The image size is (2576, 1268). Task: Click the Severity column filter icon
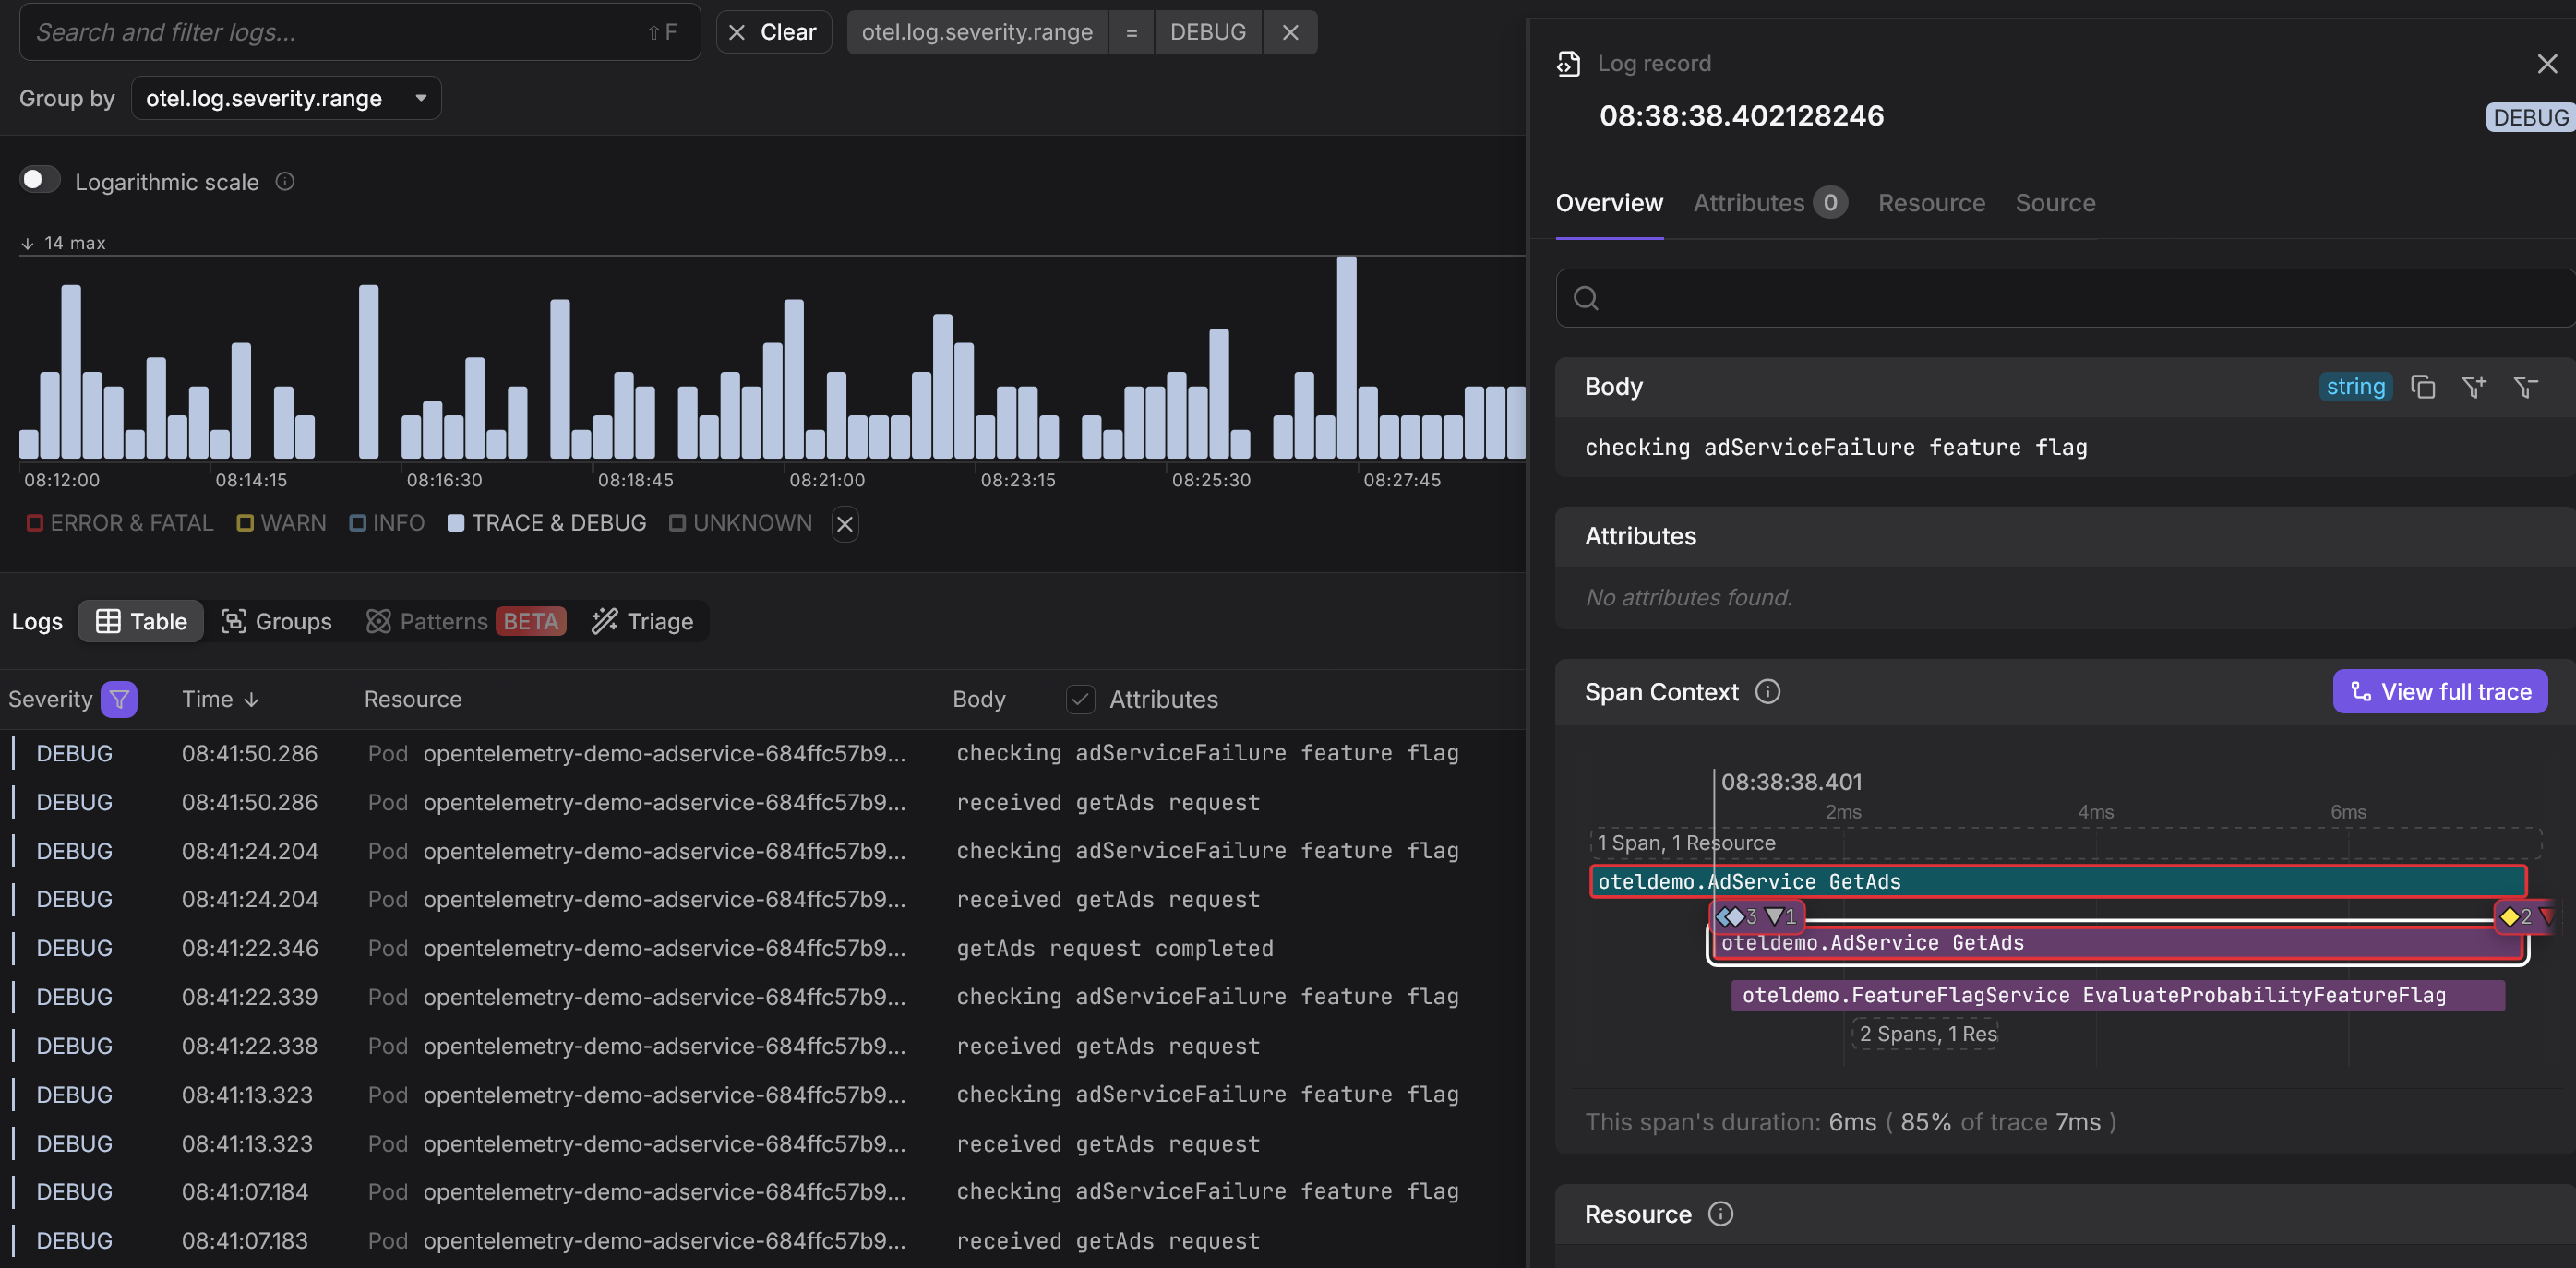coord(119,699)
